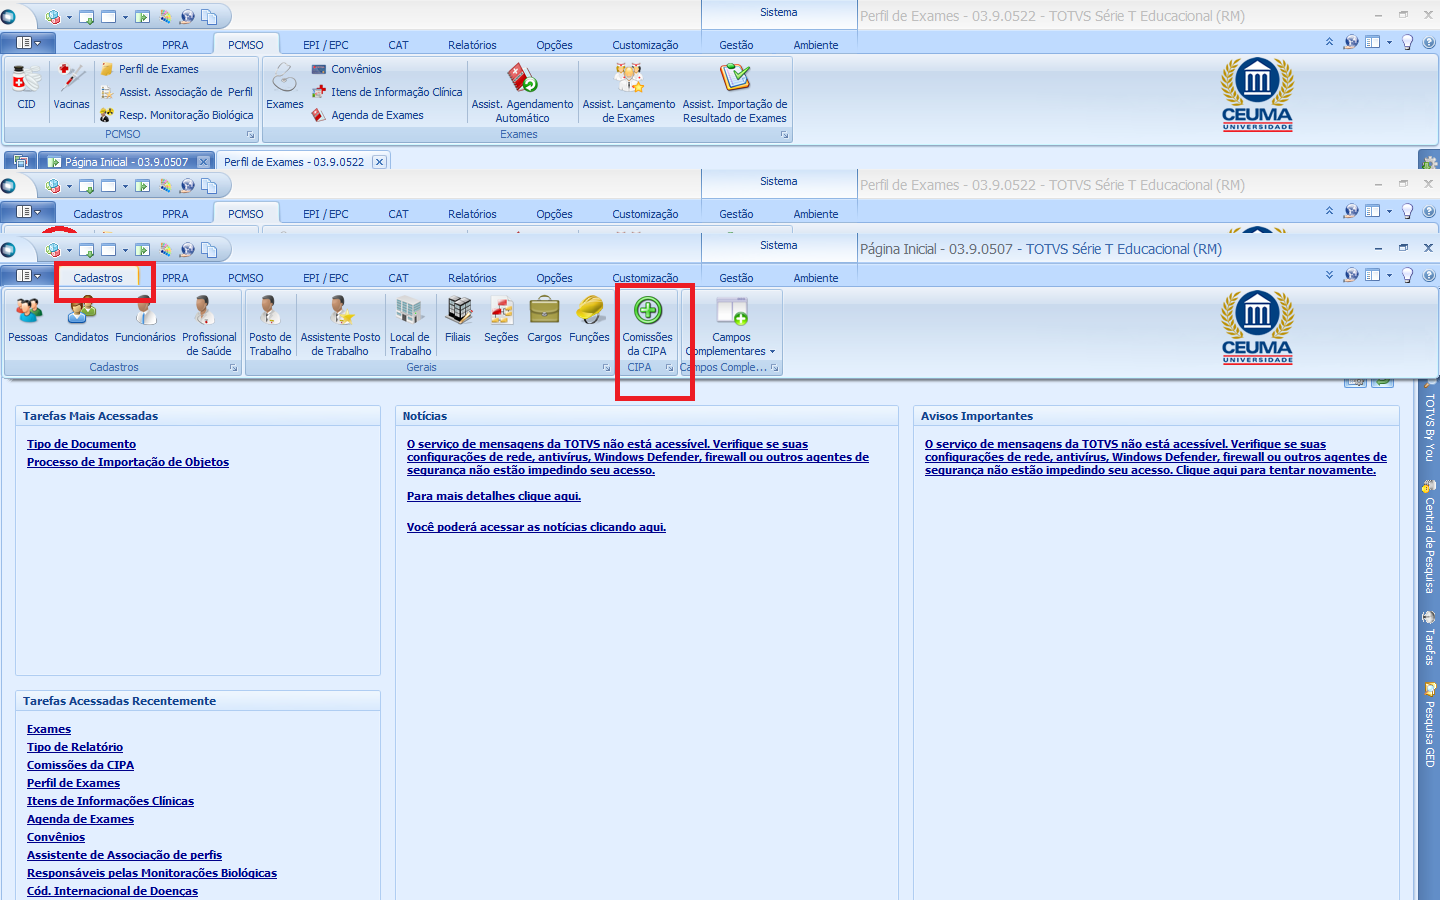Launch Assistente Posto de Trabalho
The width and height of the screenshot is (1440, 900).
click(x=340, y=326)
